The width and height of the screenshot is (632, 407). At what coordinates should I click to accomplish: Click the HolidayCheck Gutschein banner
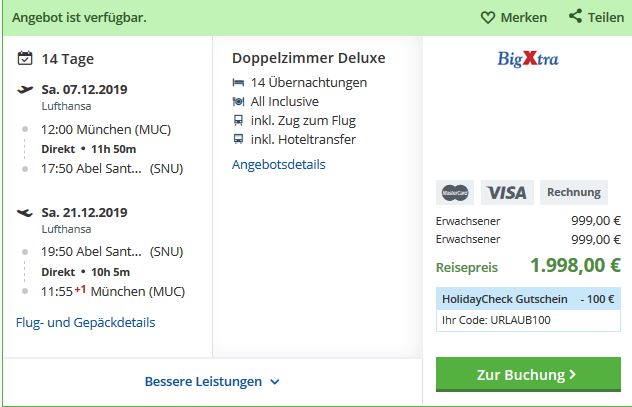[528, 299]
